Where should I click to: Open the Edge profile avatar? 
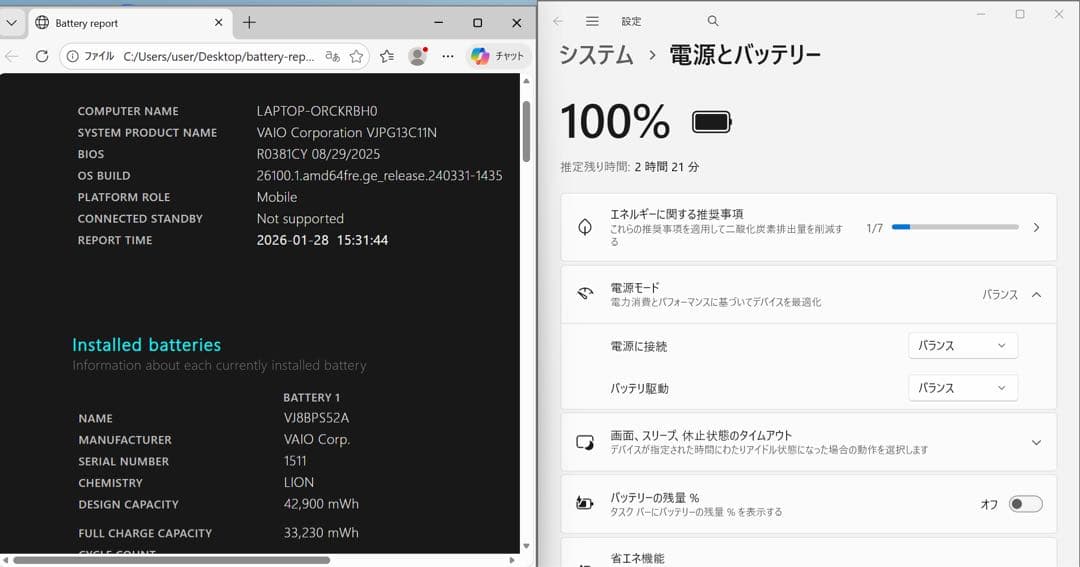coord(417,56)
